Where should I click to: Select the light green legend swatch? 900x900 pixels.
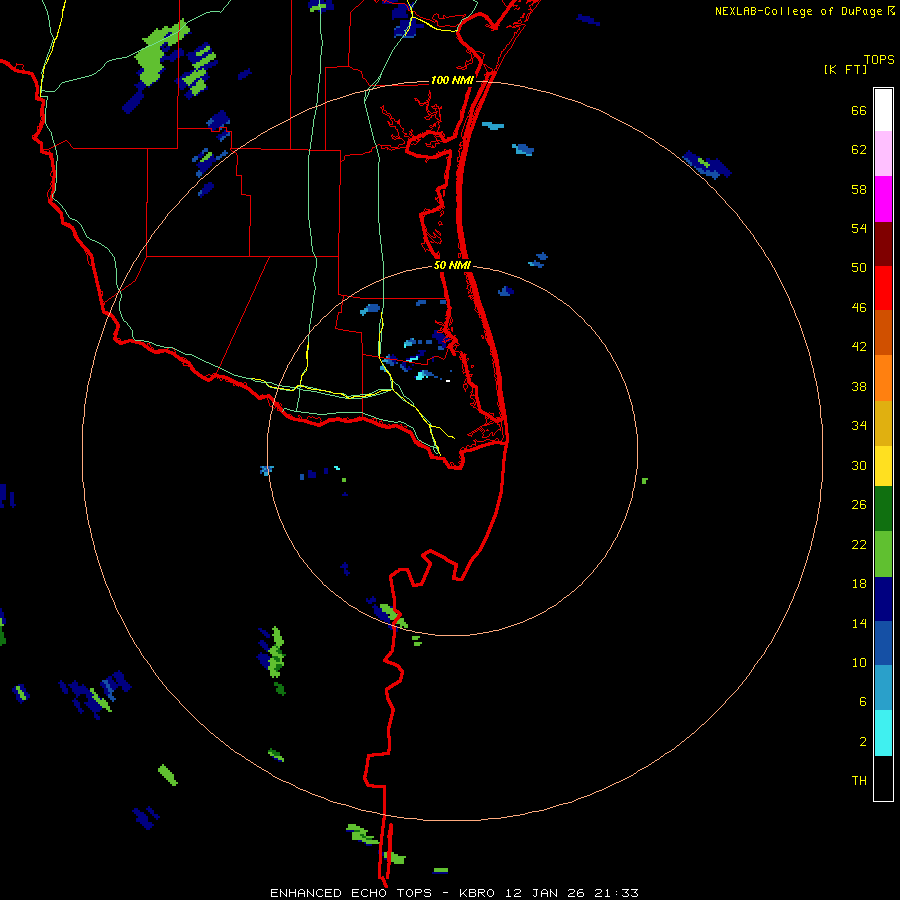[x=883, y=554]
